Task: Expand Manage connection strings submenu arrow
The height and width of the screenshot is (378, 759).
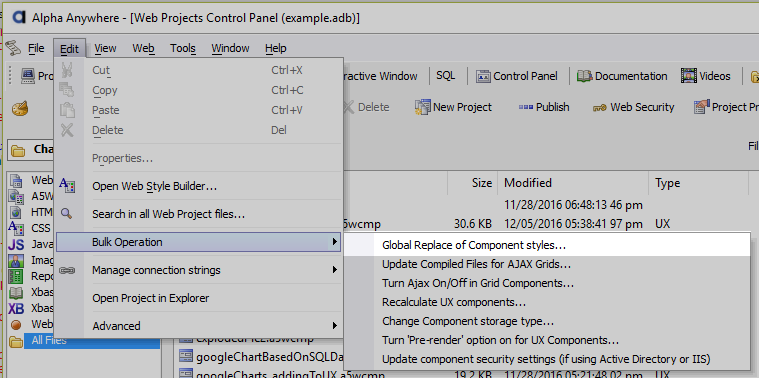Action: (334, 270)
